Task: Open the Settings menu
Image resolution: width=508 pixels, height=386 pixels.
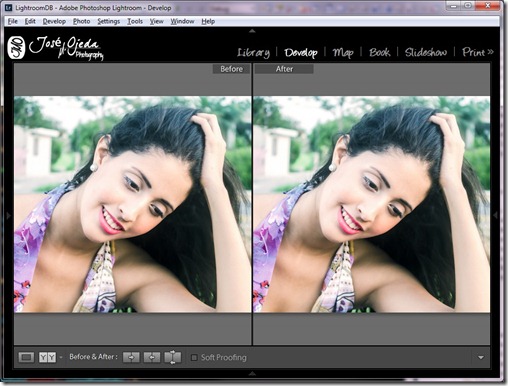Action: tap(109, 21)
